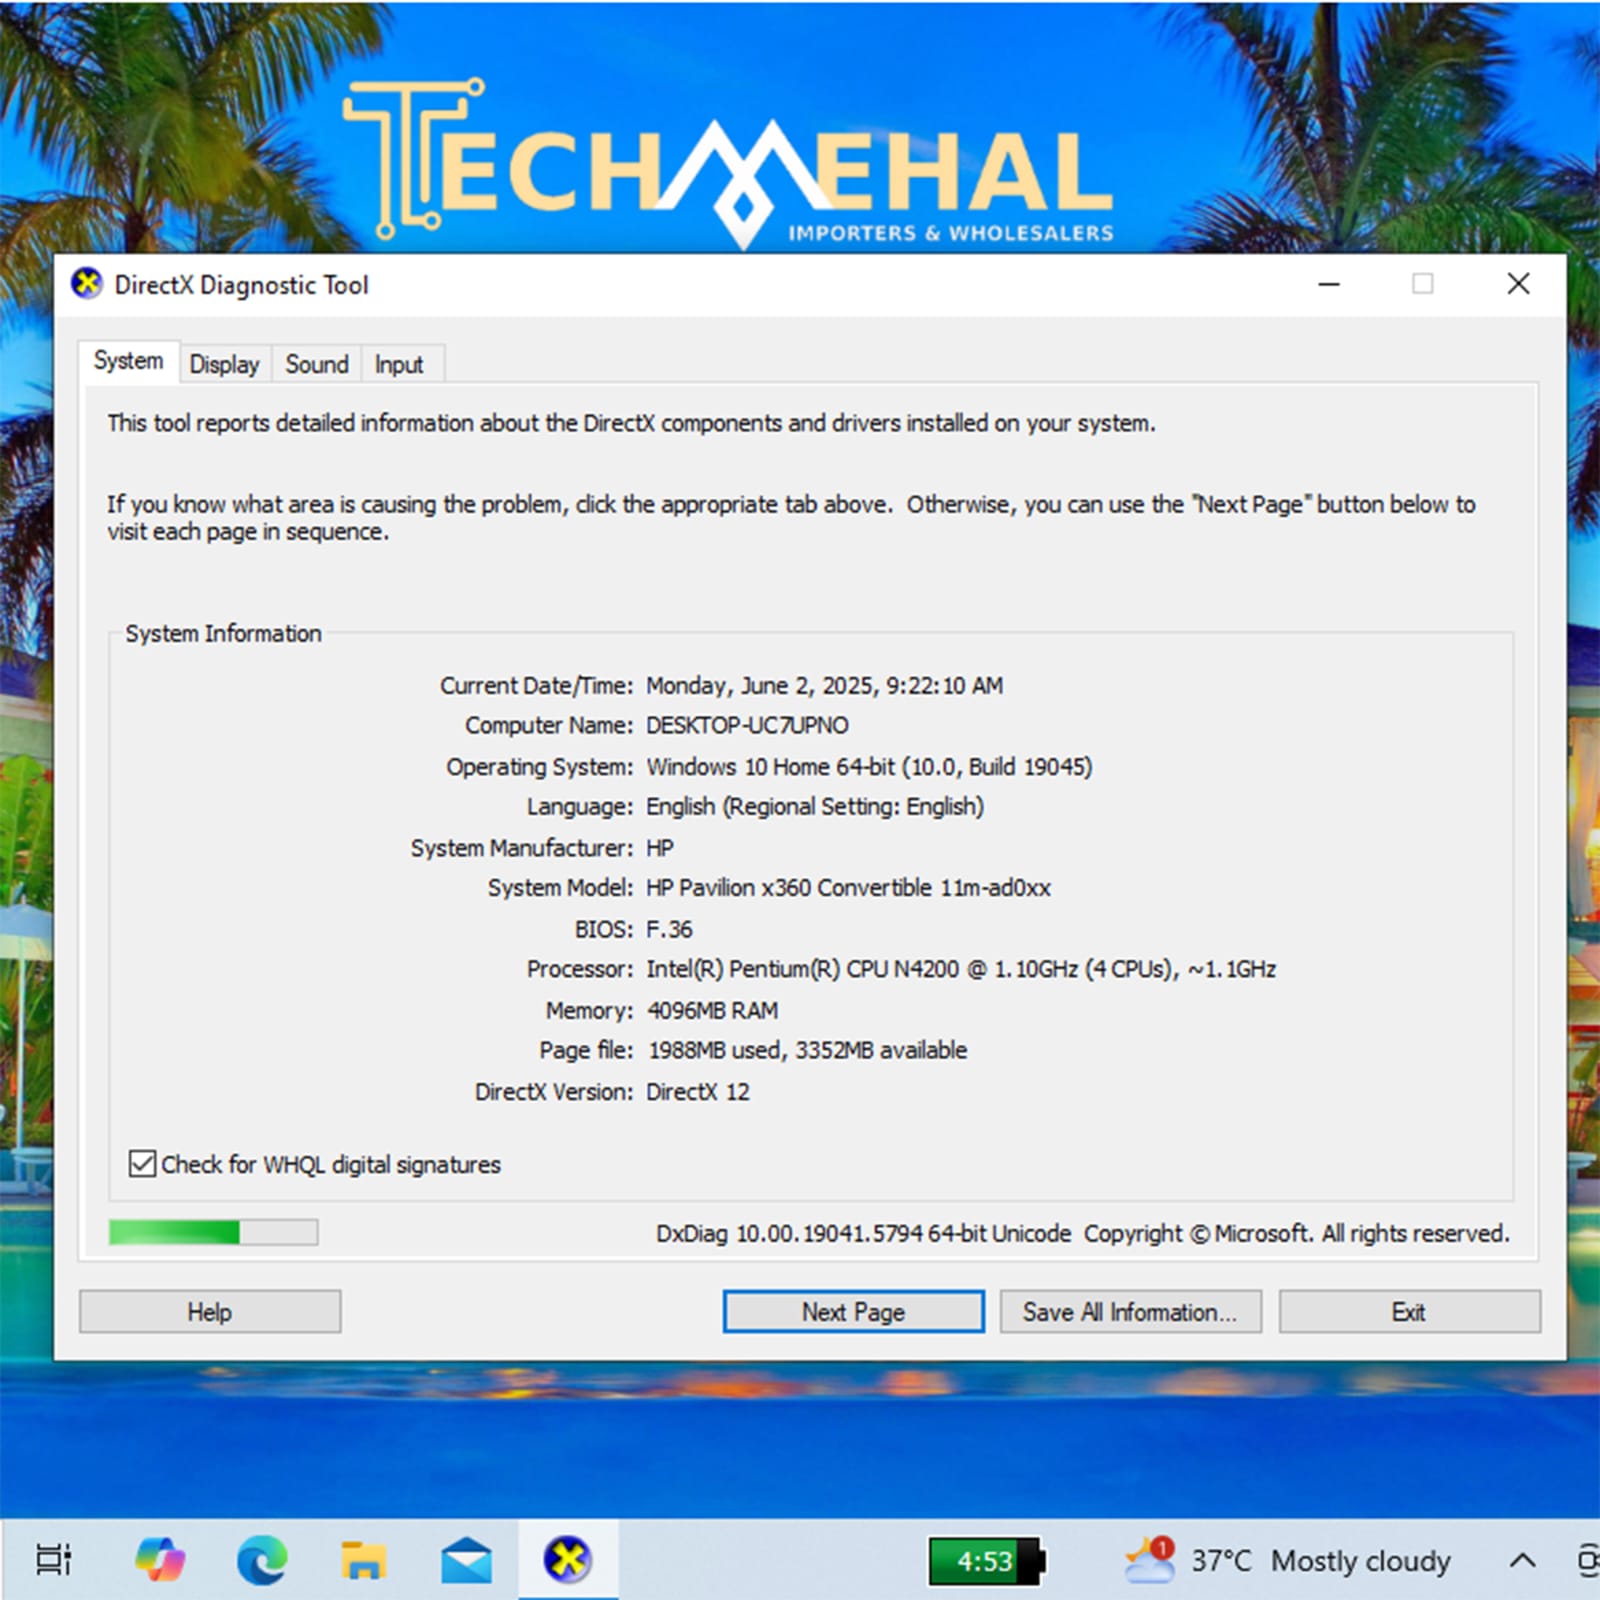
Task: Open Microsoft Edge from the taskbar
Action: tap(262, 1559)
